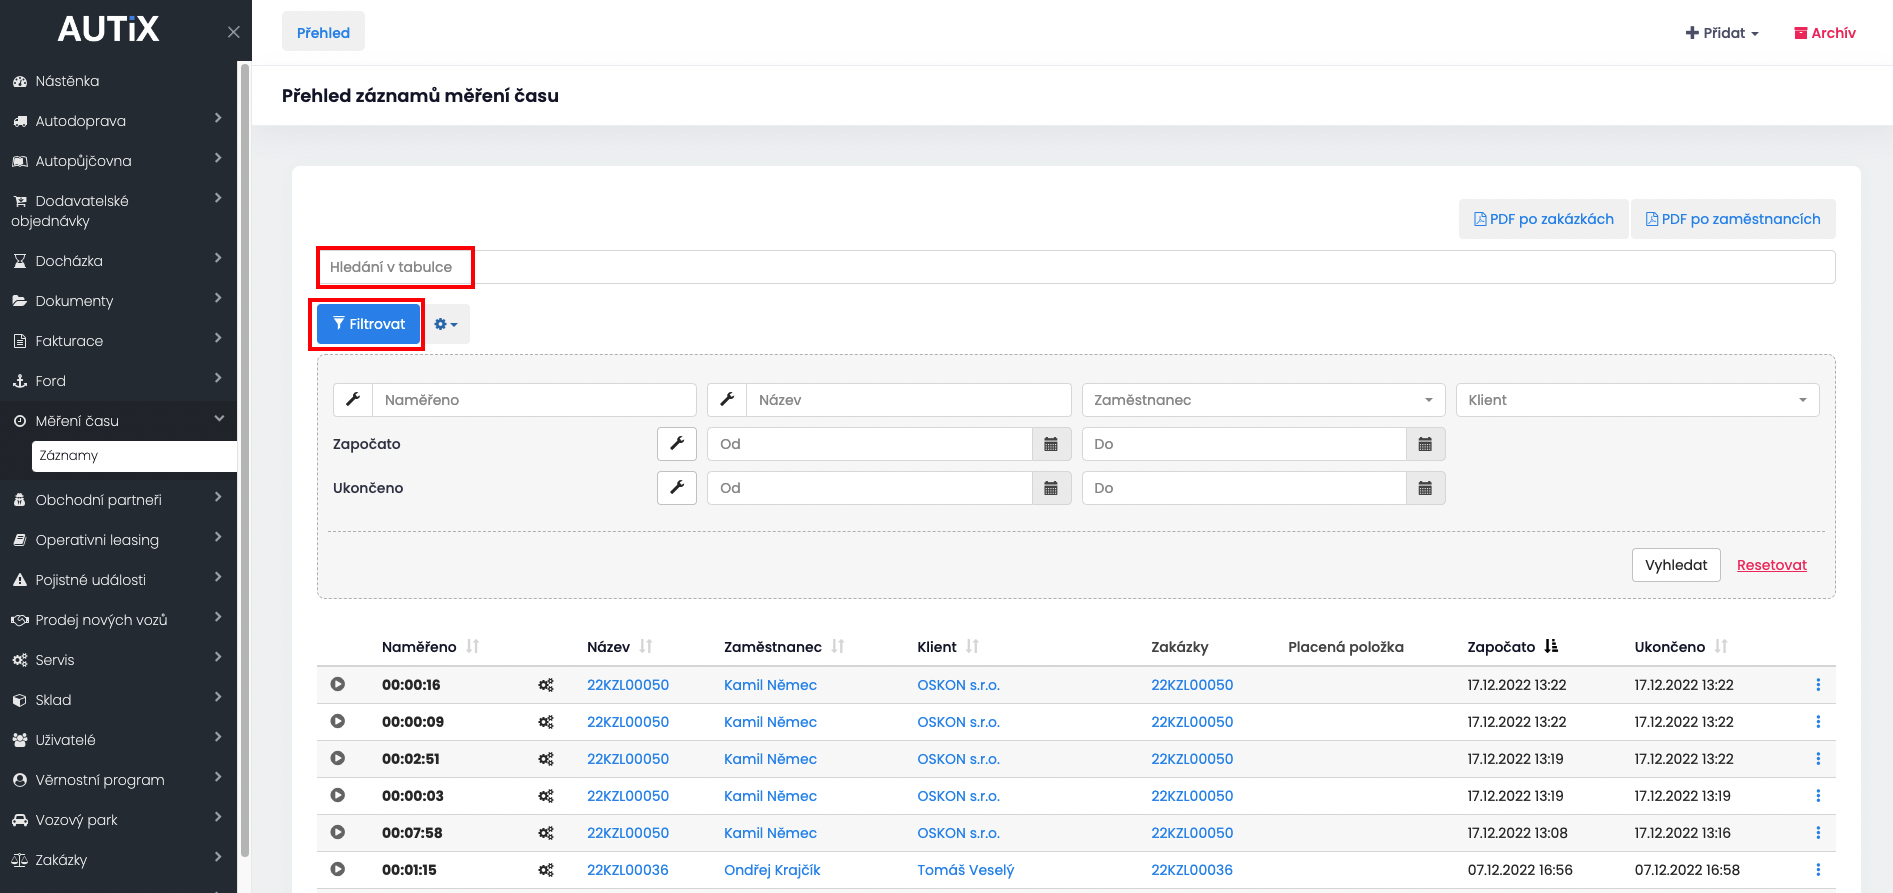The width and height of the screenshot is (1893, 893).
Task: Click the Vyhledat button
Action: [x=1676, y=565]
